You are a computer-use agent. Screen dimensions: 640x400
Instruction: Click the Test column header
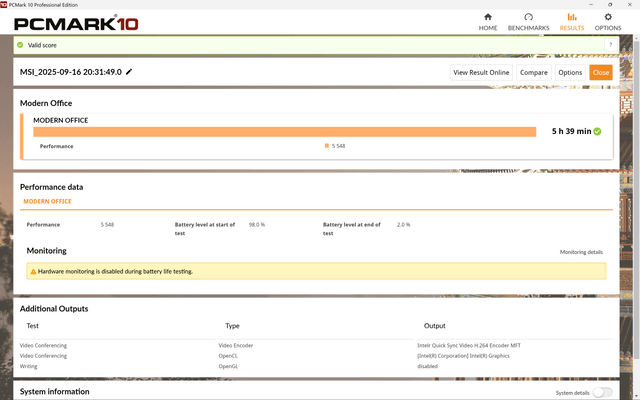pos(33,326)
